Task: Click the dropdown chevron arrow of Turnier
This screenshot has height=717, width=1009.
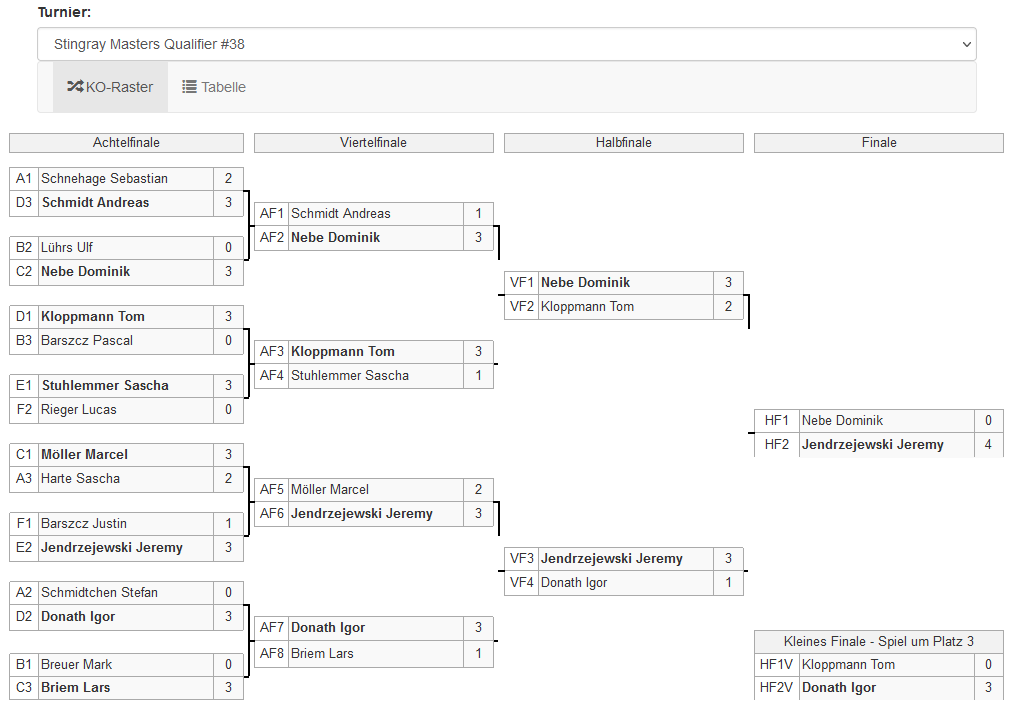Action: pos(965,44)
